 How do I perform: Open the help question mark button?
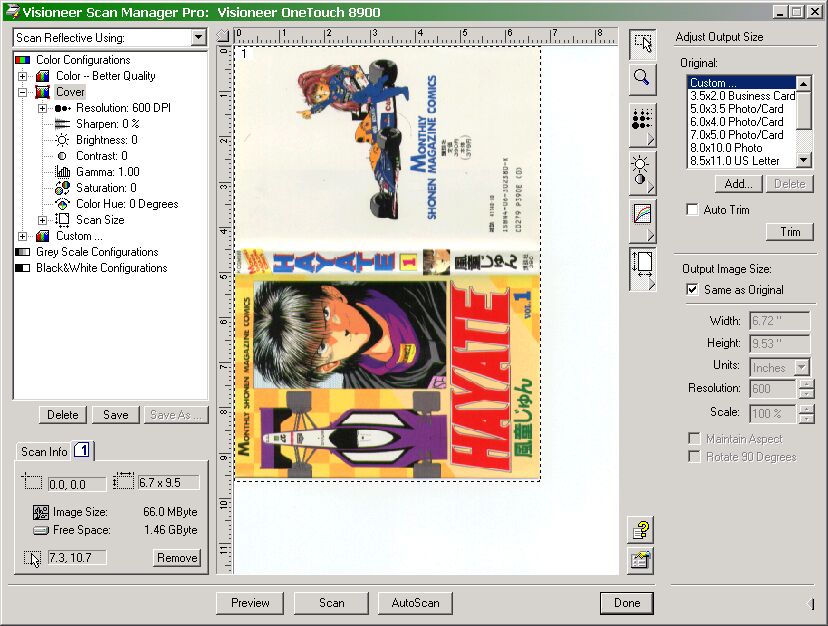[x=641, y=529]
